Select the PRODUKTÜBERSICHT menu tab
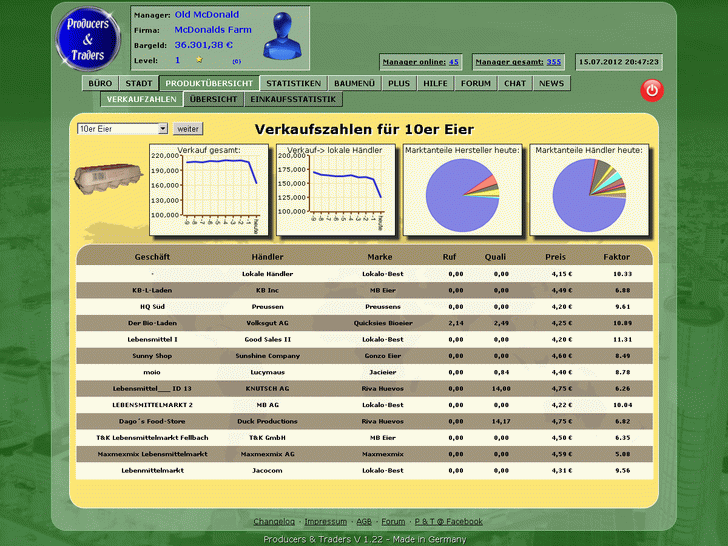728x546 pixels. click(x=209, y=84)
